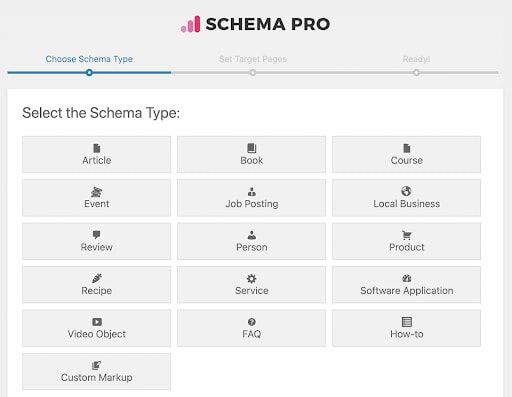Image resolution: width=512 pixels, height=397 pixels.
Task: Choose the Product shopping cart icon
Action: click(x=407, y=235)
